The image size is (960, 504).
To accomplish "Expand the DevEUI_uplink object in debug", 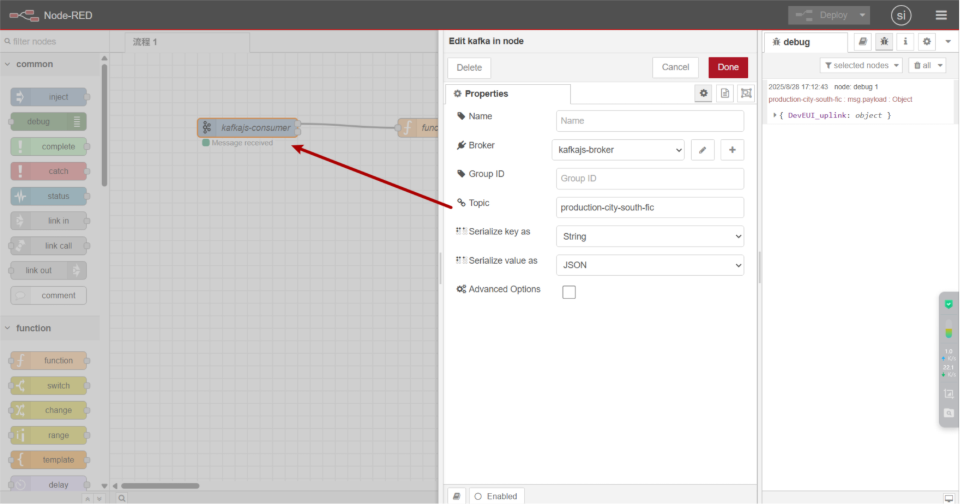I will [x=777, y=116].
